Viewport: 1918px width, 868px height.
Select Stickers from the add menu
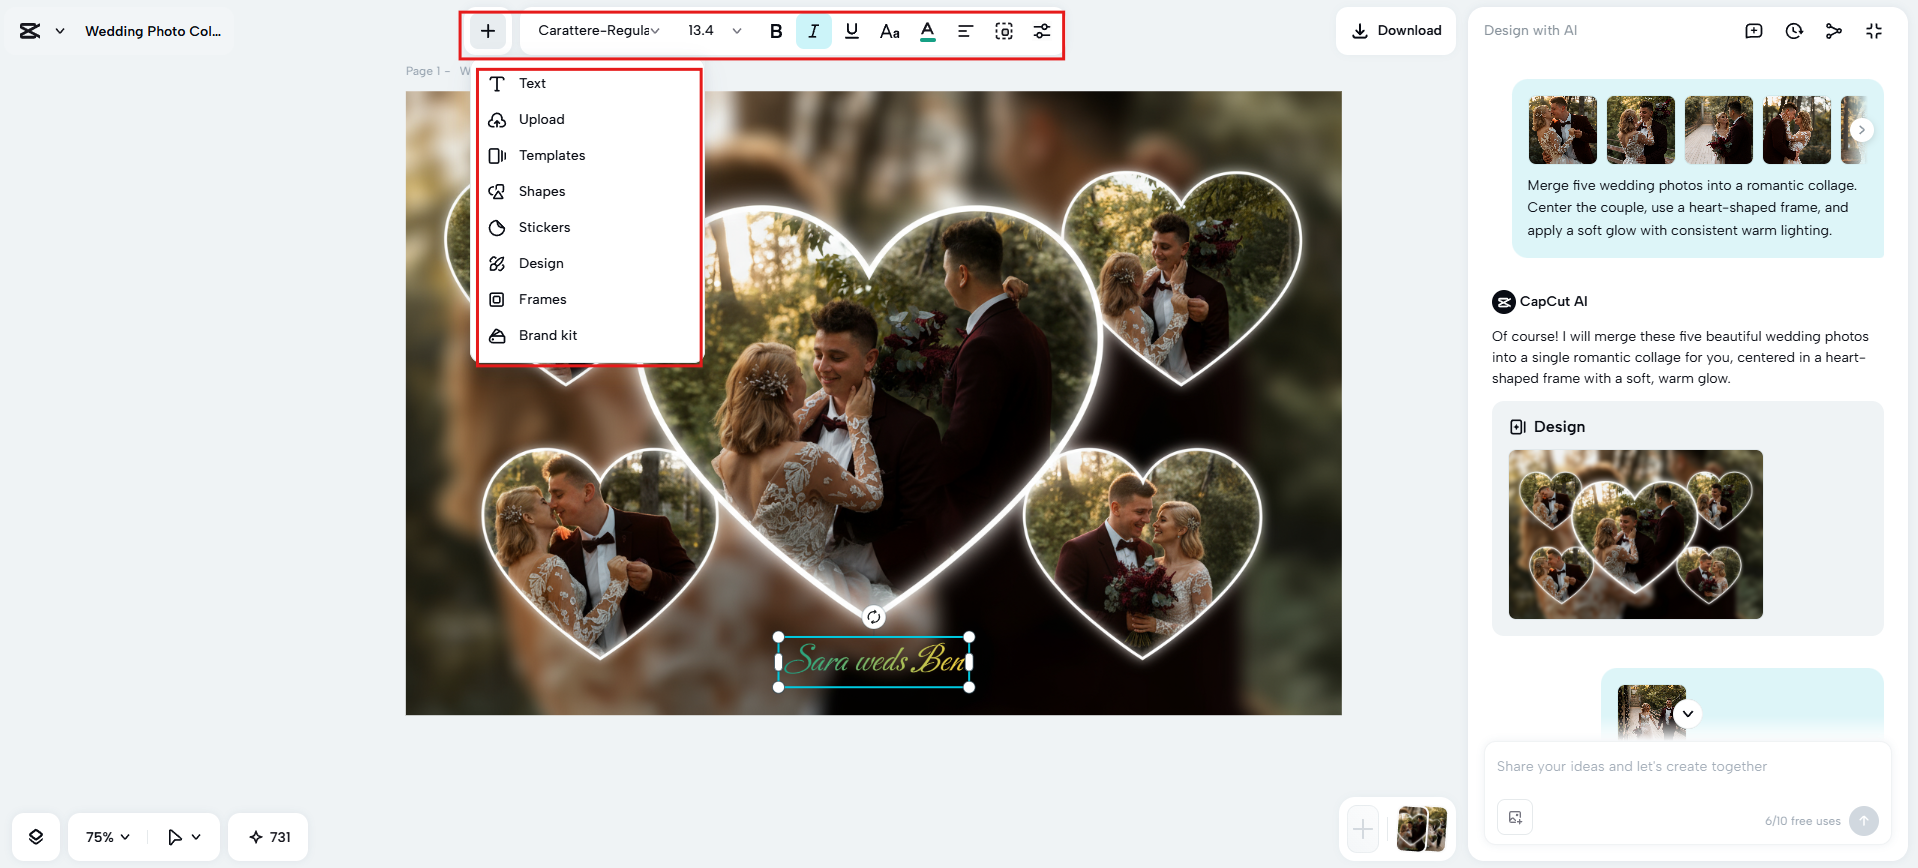tap(544, 227)
